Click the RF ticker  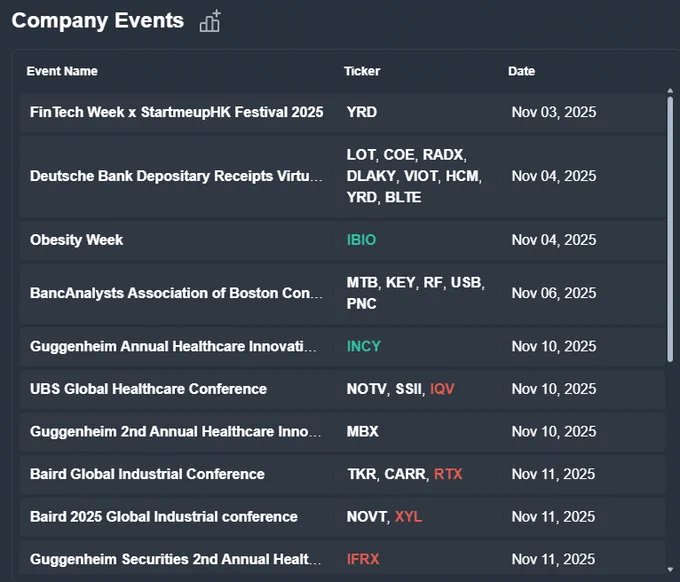[x=433, y=283]
